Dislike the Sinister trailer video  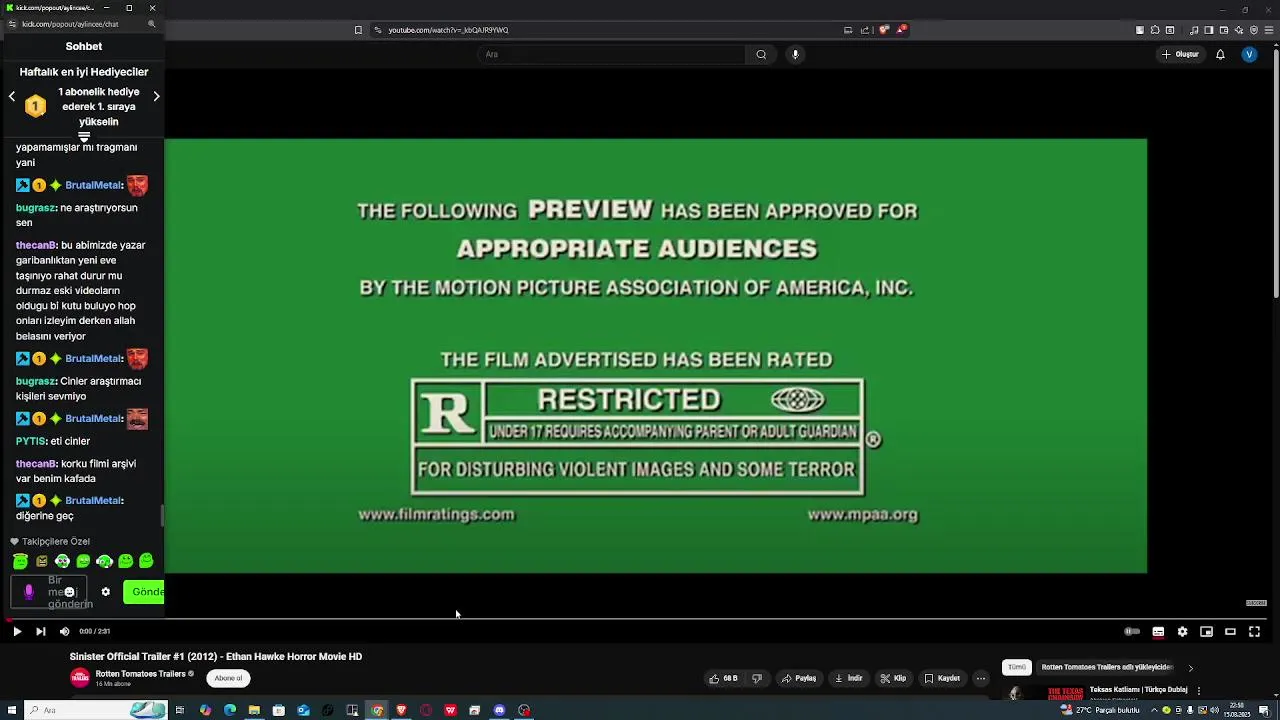tap(757, 678)
